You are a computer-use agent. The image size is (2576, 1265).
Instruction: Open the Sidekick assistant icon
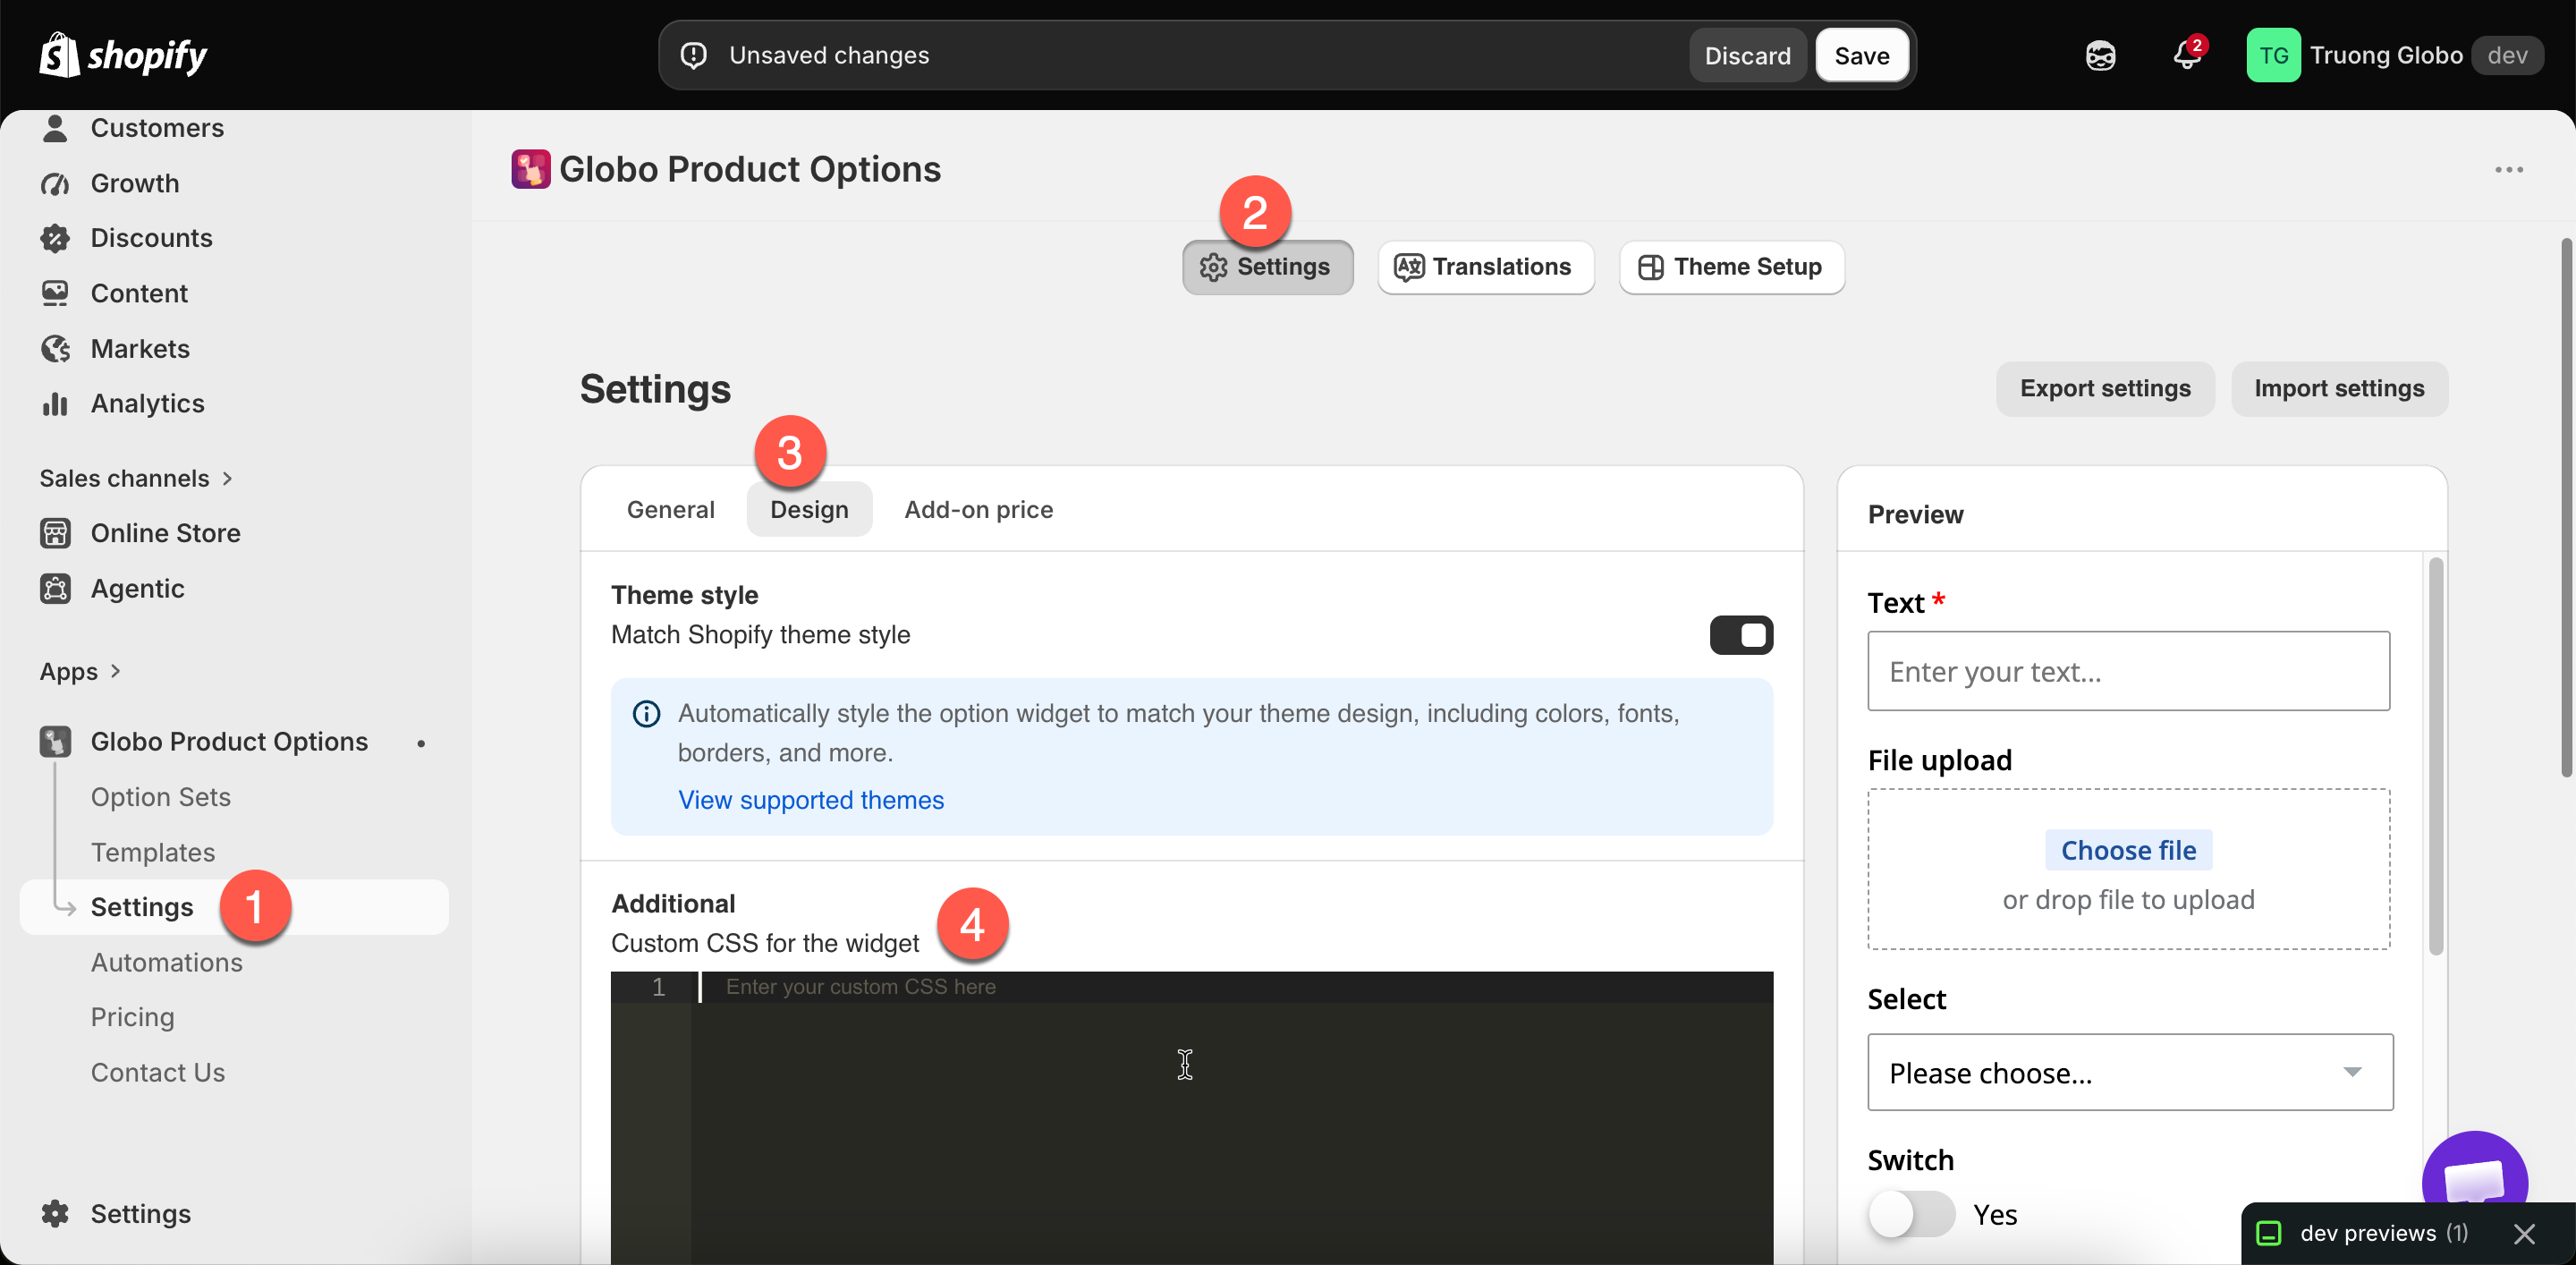(x=2100, y=55)
